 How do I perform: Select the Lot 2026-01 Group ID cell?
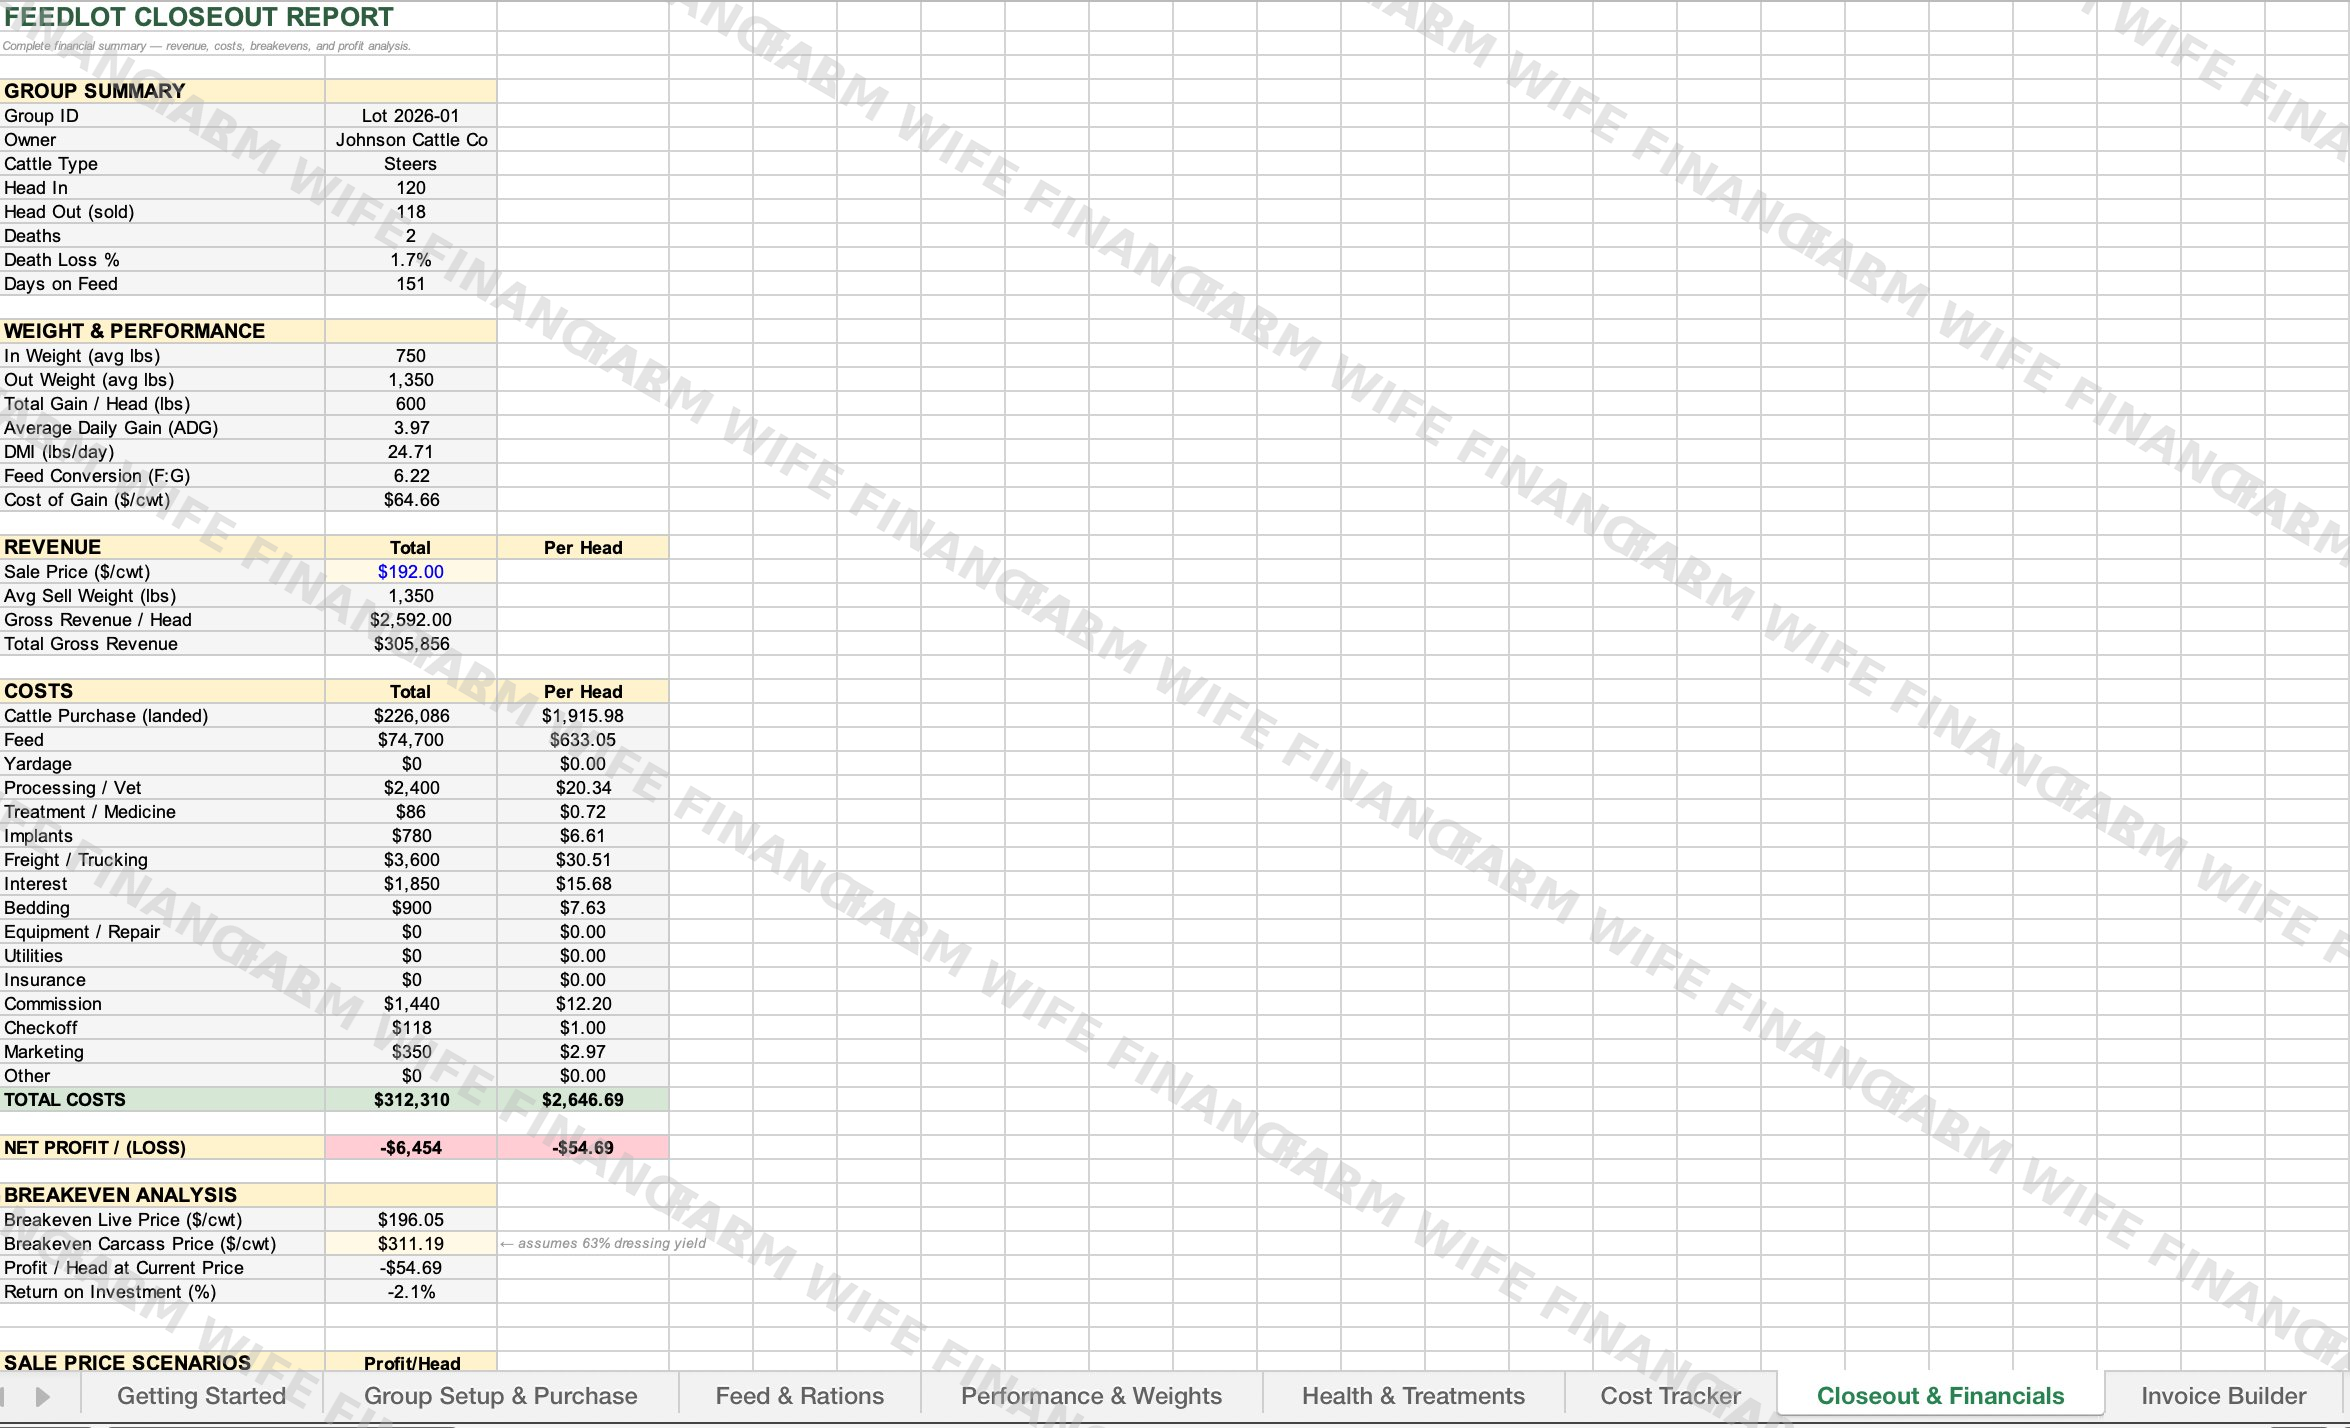tap(410, 116)
